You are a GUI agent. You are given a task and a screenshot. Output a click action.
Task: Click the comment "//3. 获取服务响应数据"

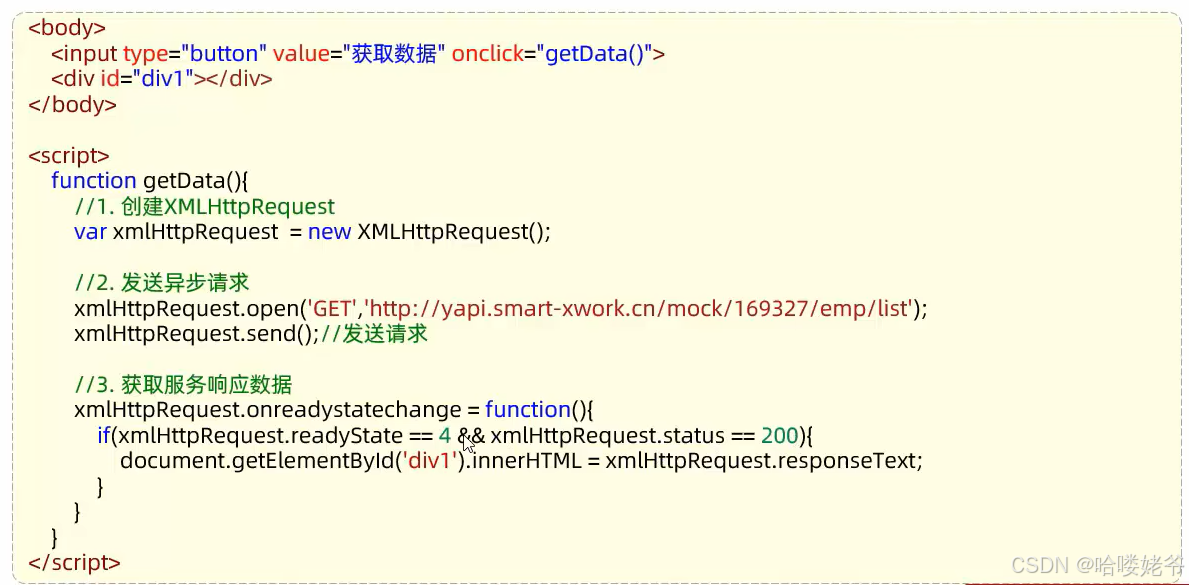click(183, 385)
